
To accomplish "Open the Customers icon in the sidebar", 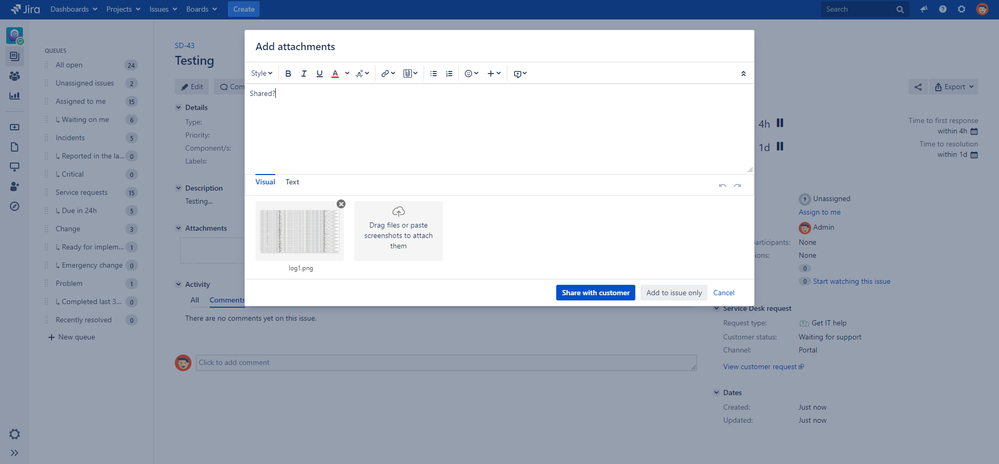I will tap(14, 76).
